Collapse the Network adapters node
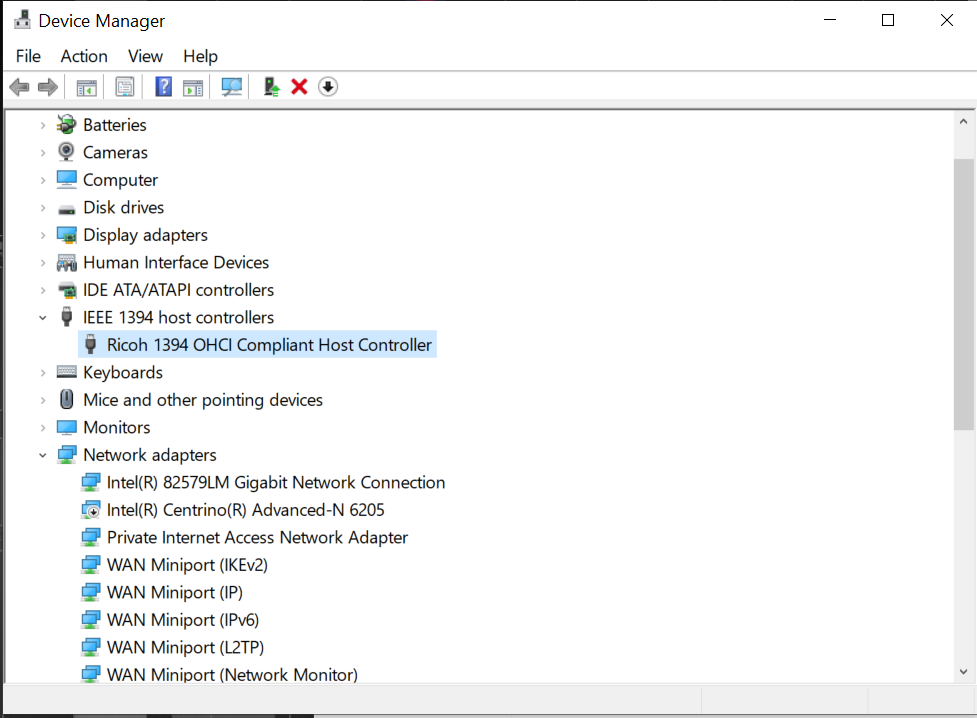This screenshot has width=977, height=718. coord(42,455)
